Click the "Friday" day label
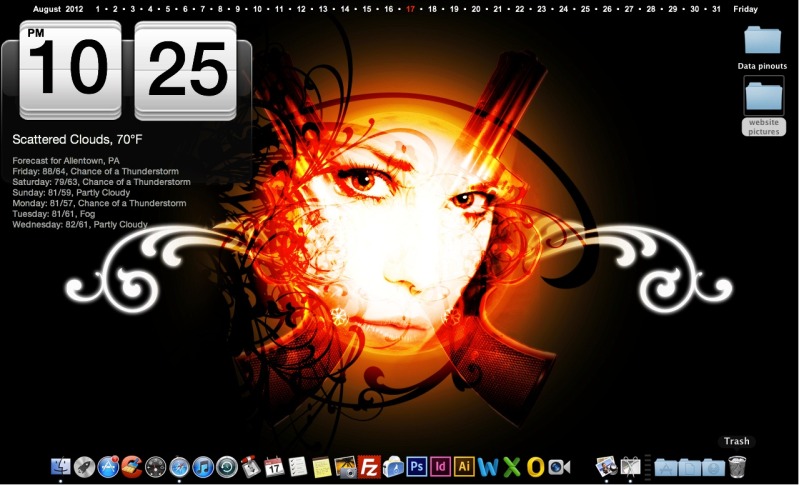 745,9
